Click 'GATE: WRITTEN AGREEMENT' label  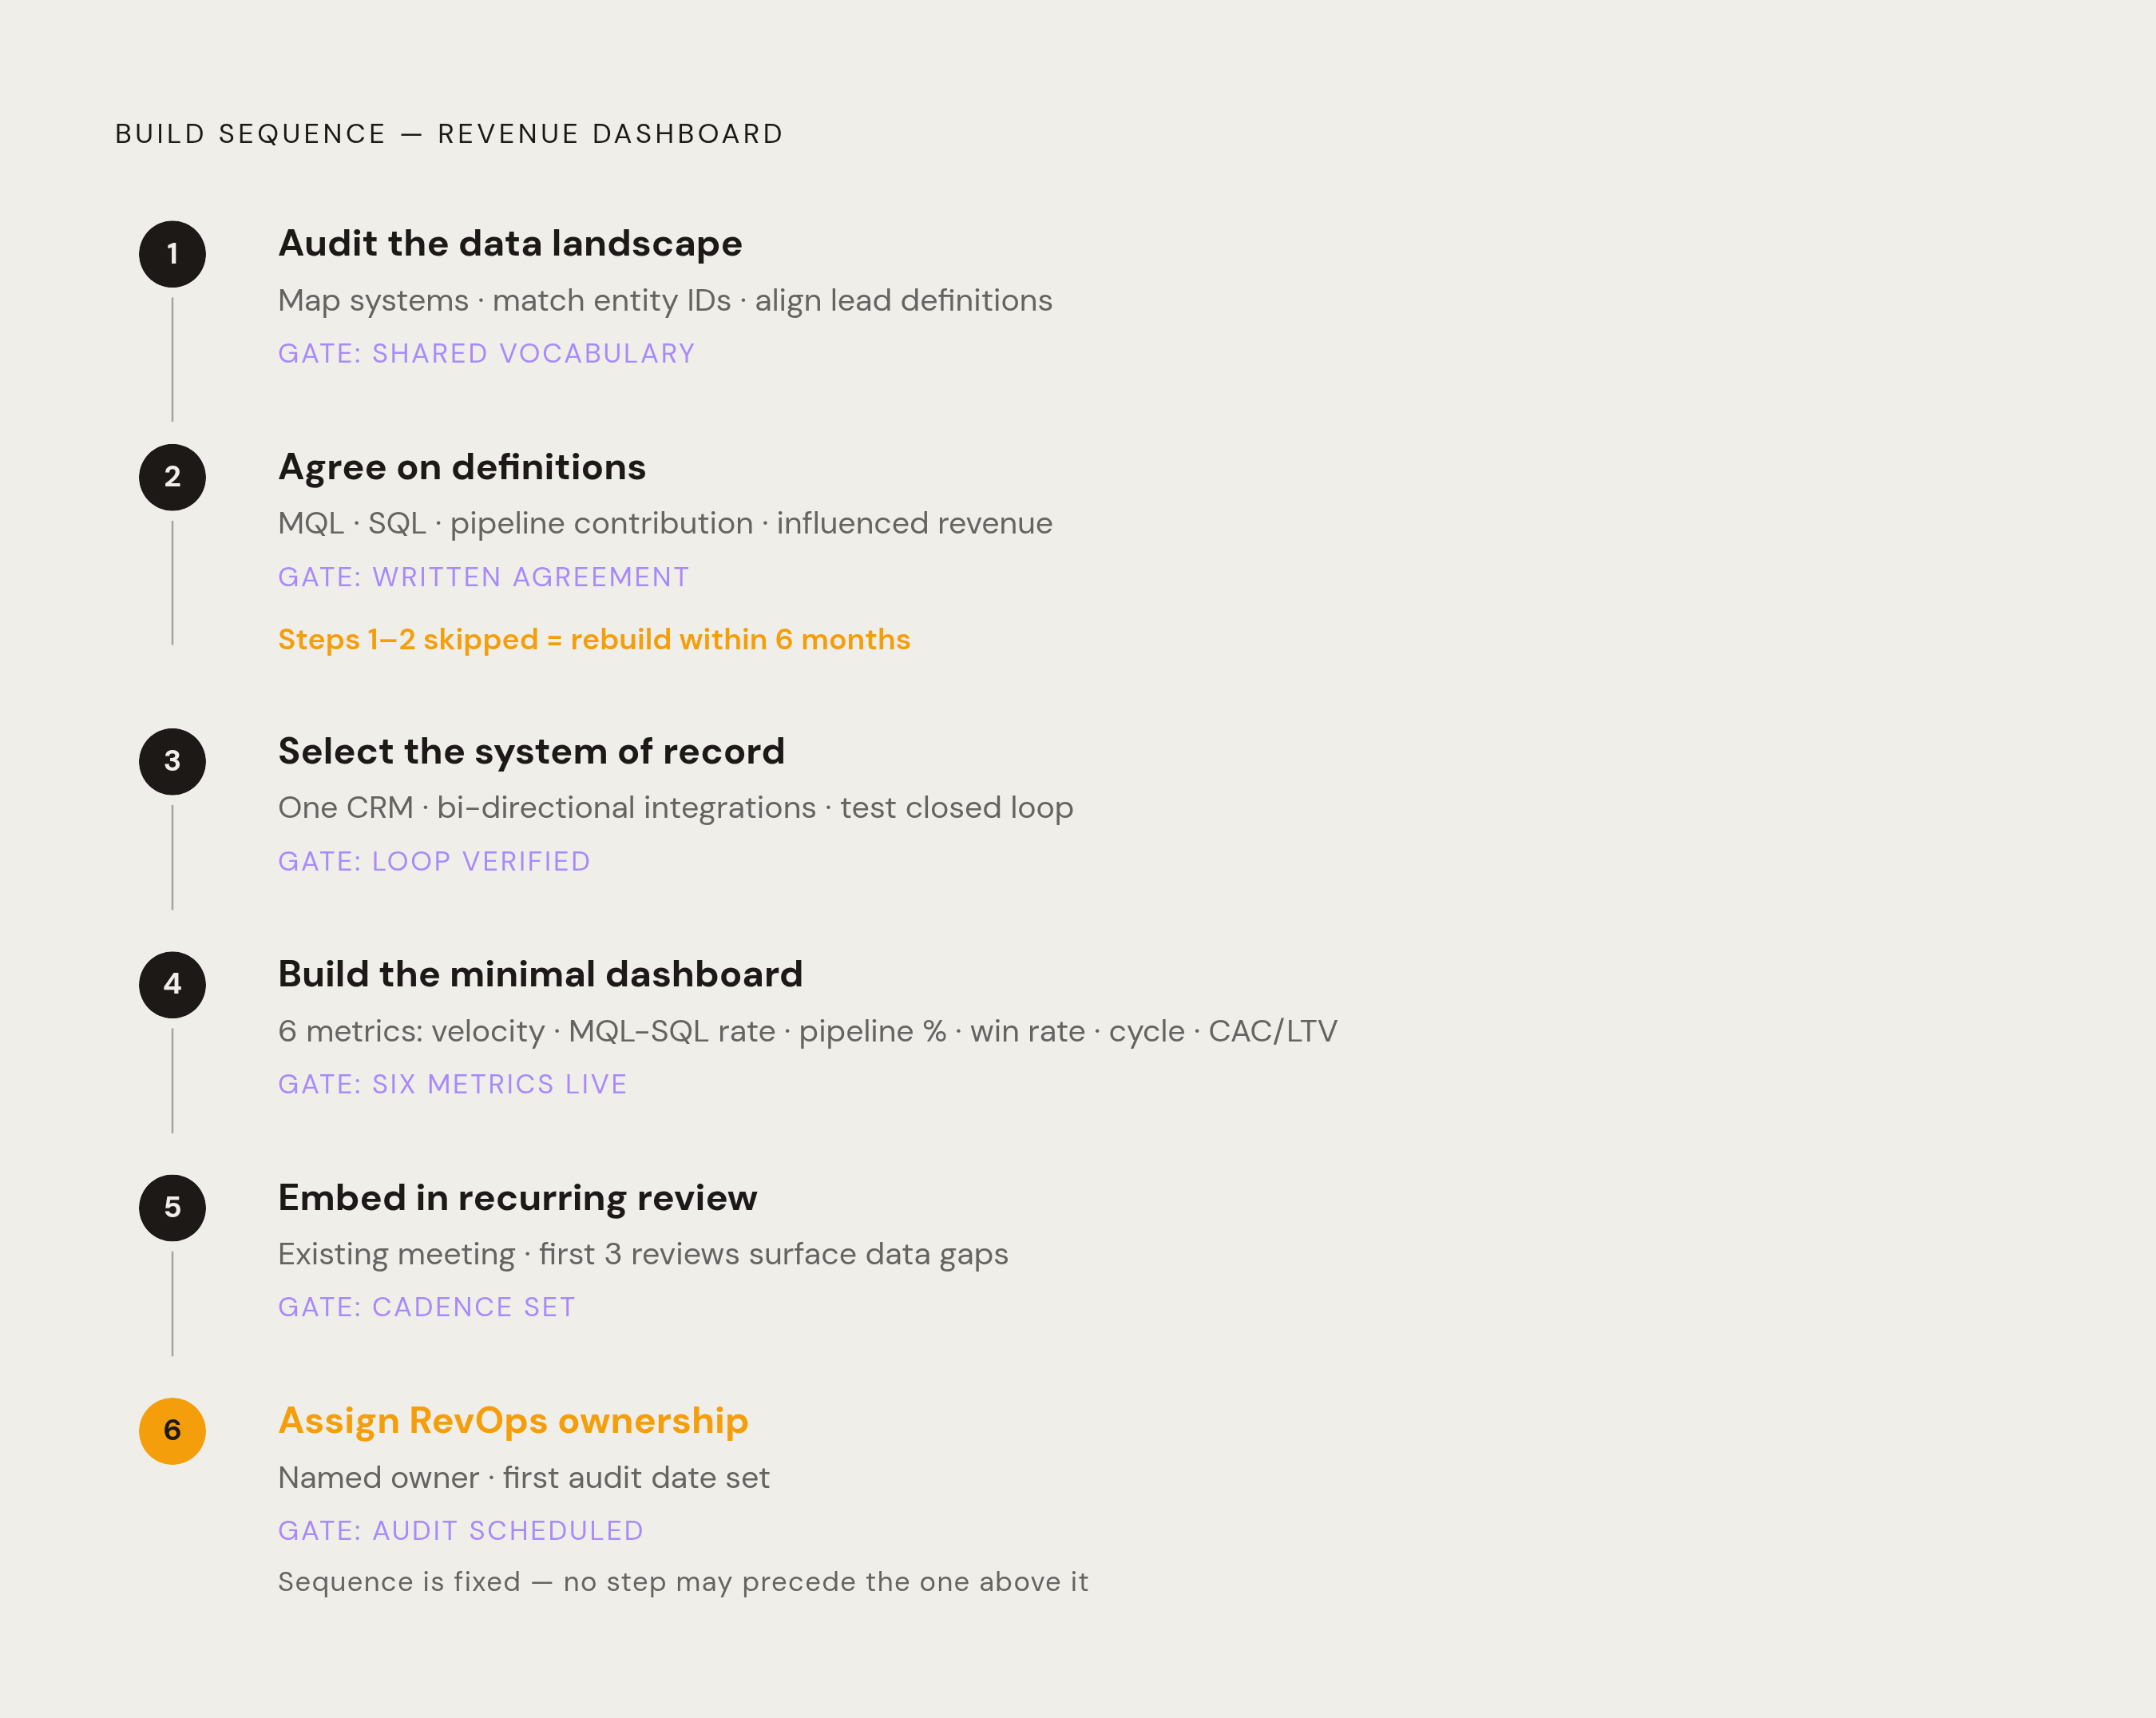[484, 577]
